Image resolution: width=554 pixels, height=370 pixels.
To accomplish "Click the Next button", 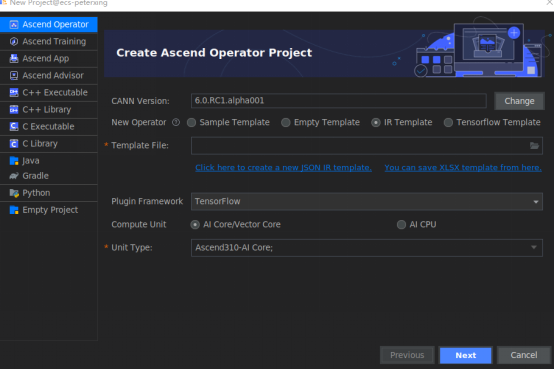I will click(x=465, y=355).
